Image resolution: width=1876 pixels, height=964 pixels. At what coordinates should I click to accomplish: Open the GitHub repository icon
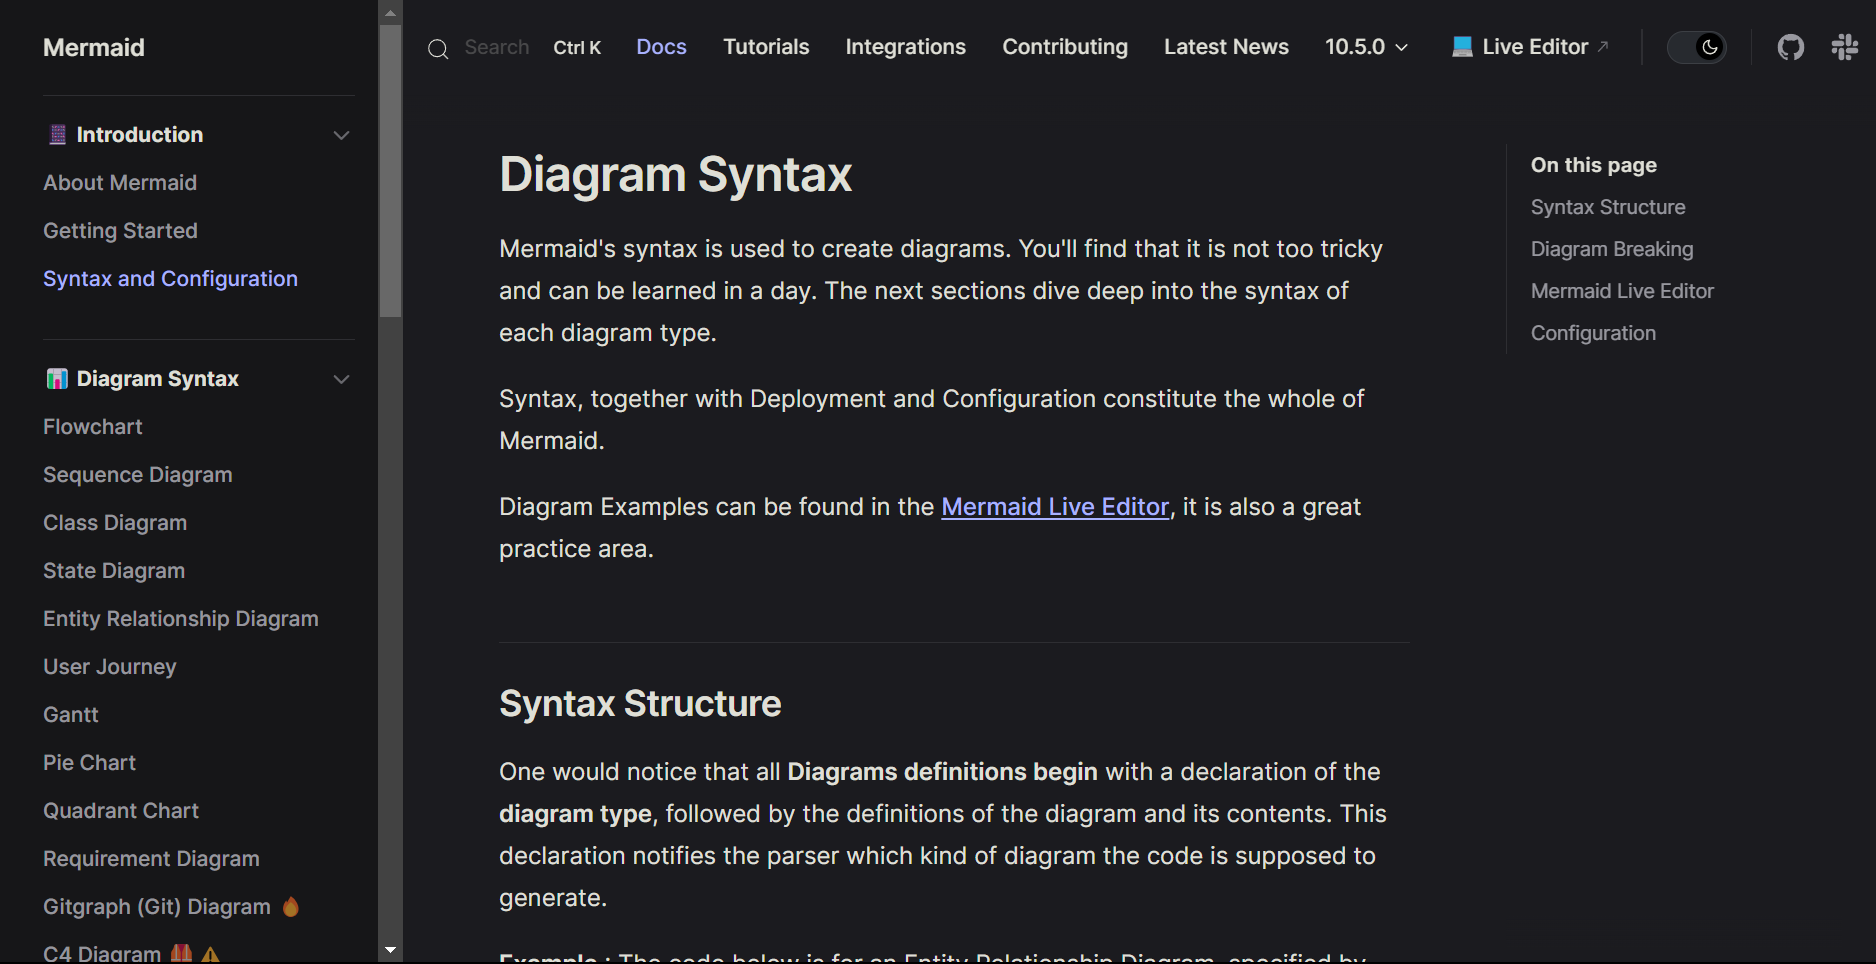coord(1790,47)
